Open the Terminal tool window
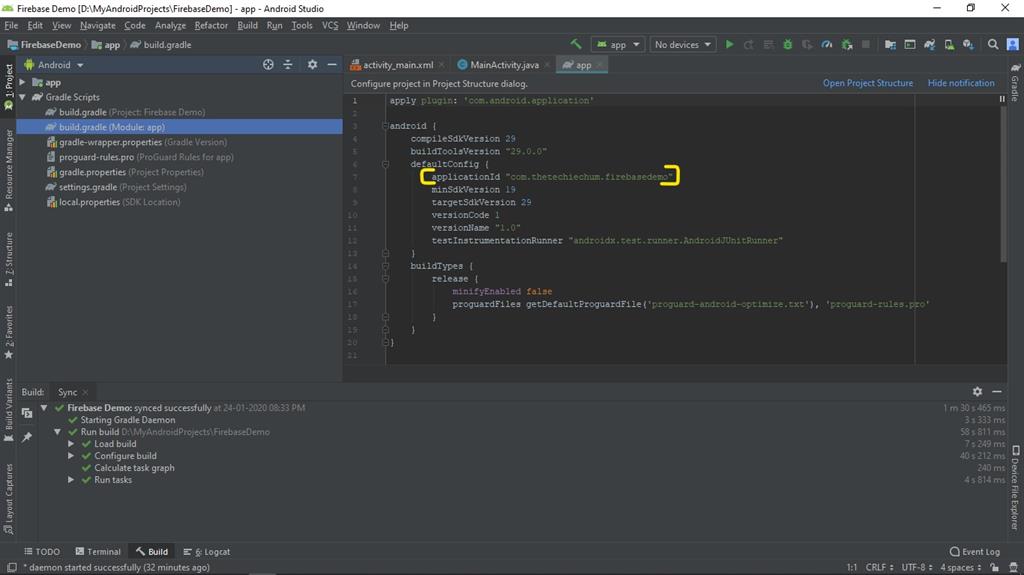The width and height of the screenshot is (1024, 575). click(98, 551)
